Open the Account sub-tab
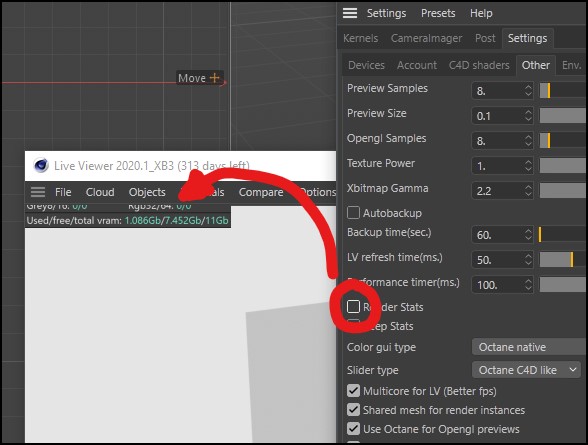Viewport: 588px width, 445px height. click(417, 65)
